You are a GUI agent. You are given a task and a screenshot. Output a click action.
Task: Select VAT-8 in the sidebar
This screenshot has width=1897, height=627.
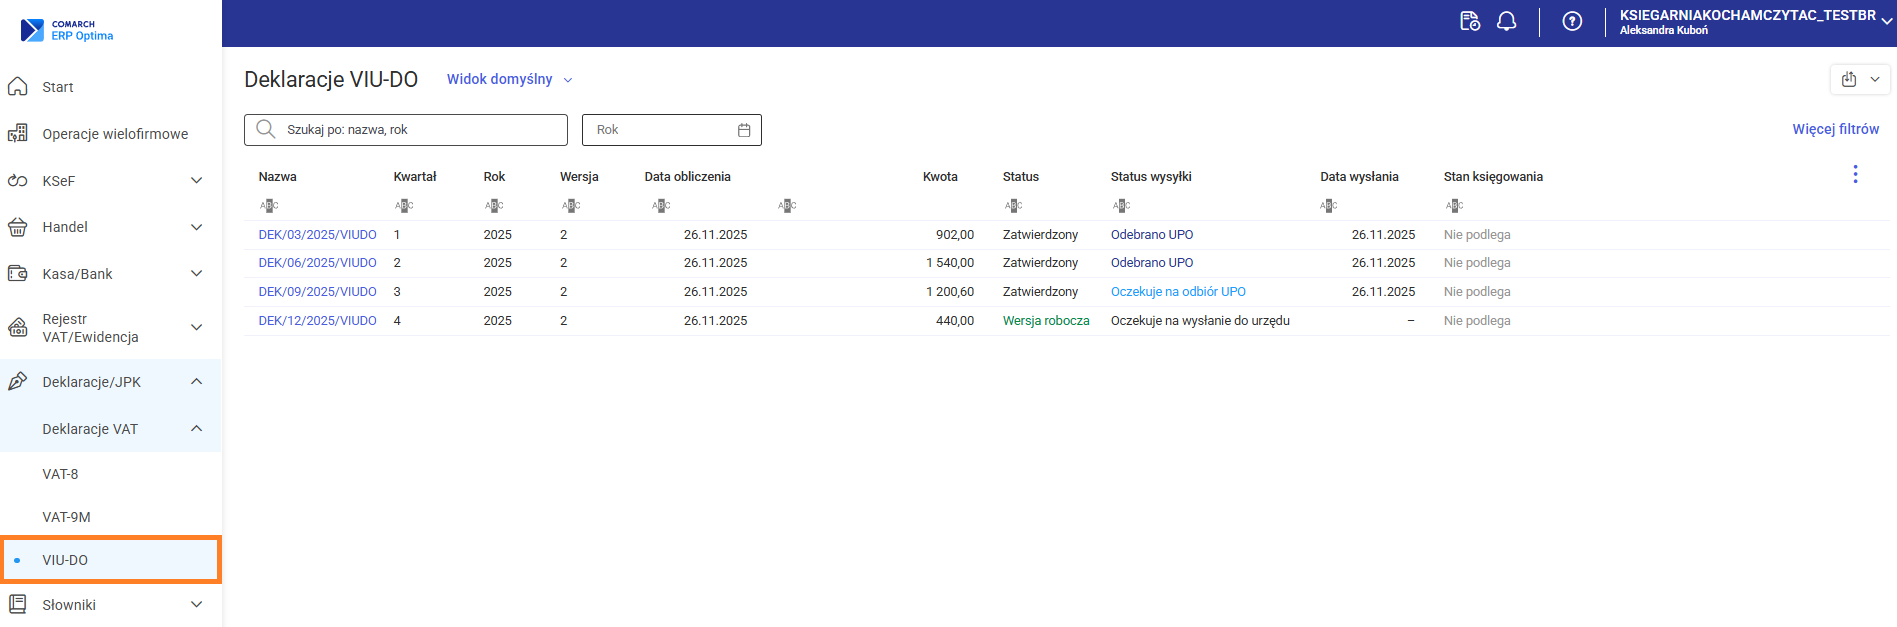[60, 474]
